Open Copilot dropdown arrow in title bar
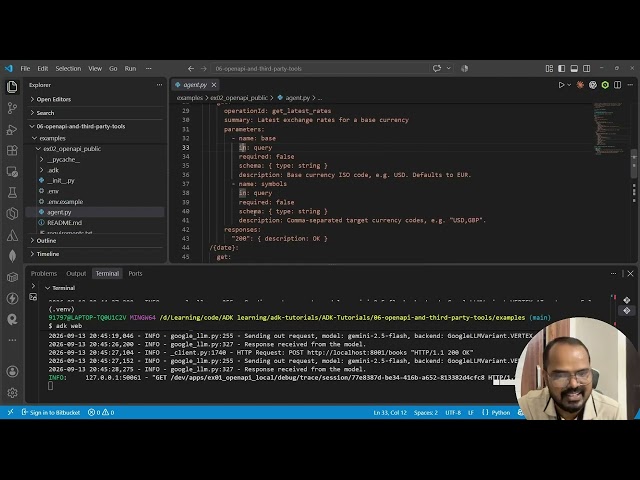 click(x=449, y=69)
